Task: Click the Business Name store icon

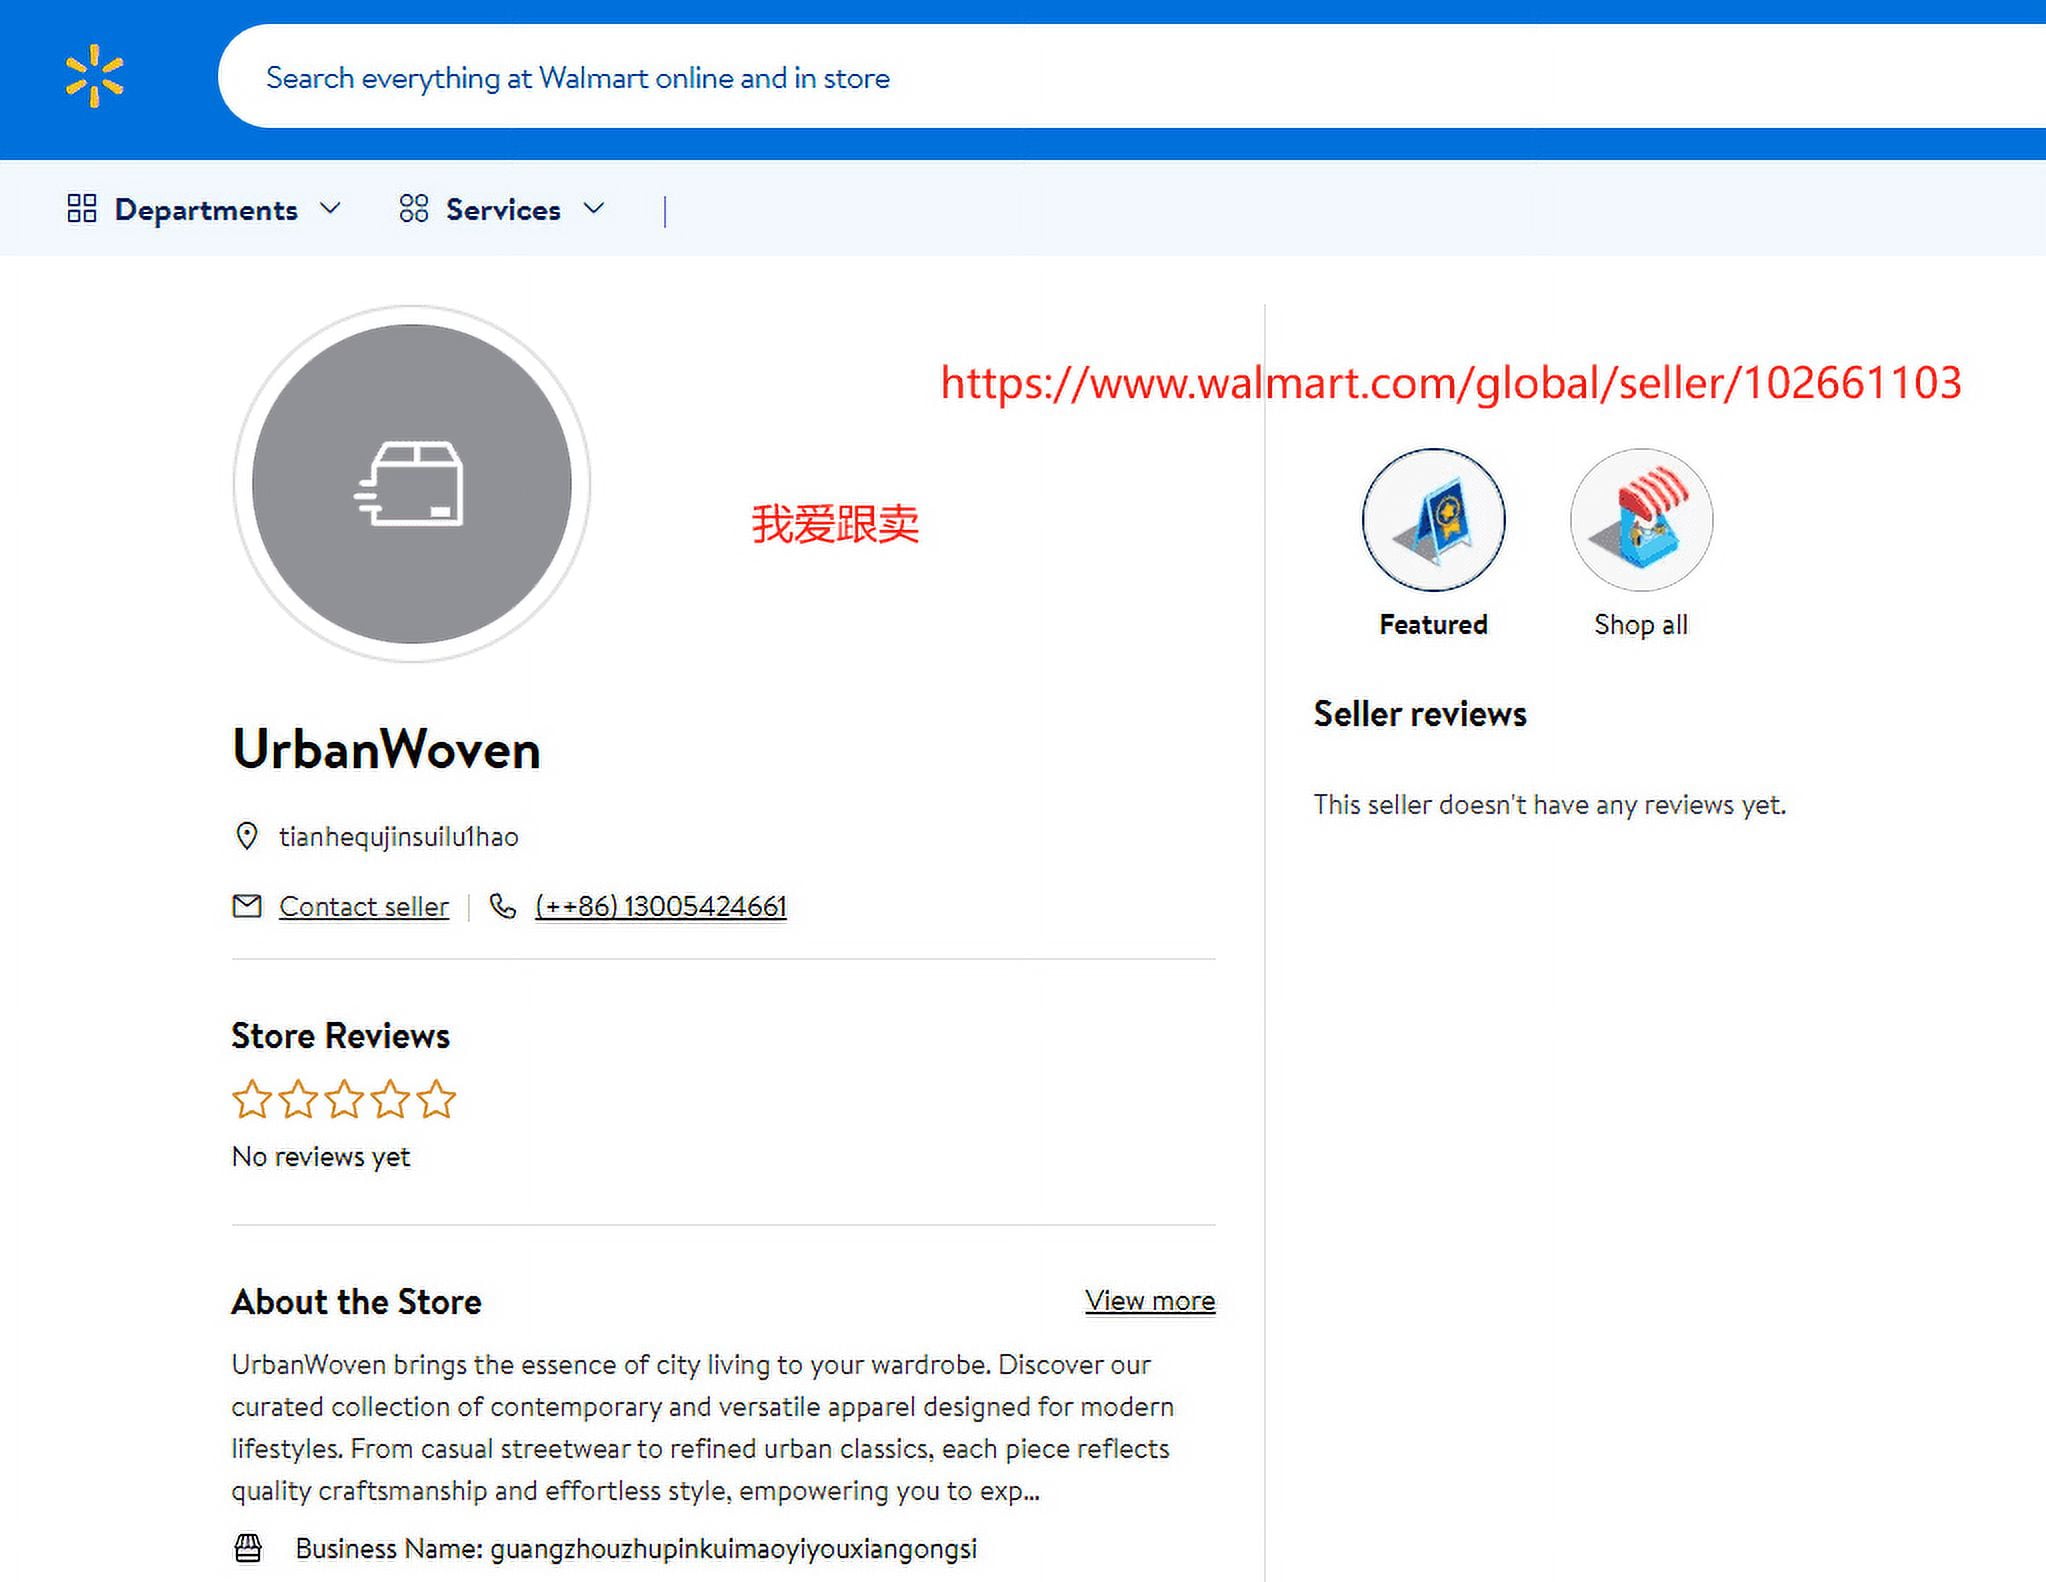Action: point(248,1548)
